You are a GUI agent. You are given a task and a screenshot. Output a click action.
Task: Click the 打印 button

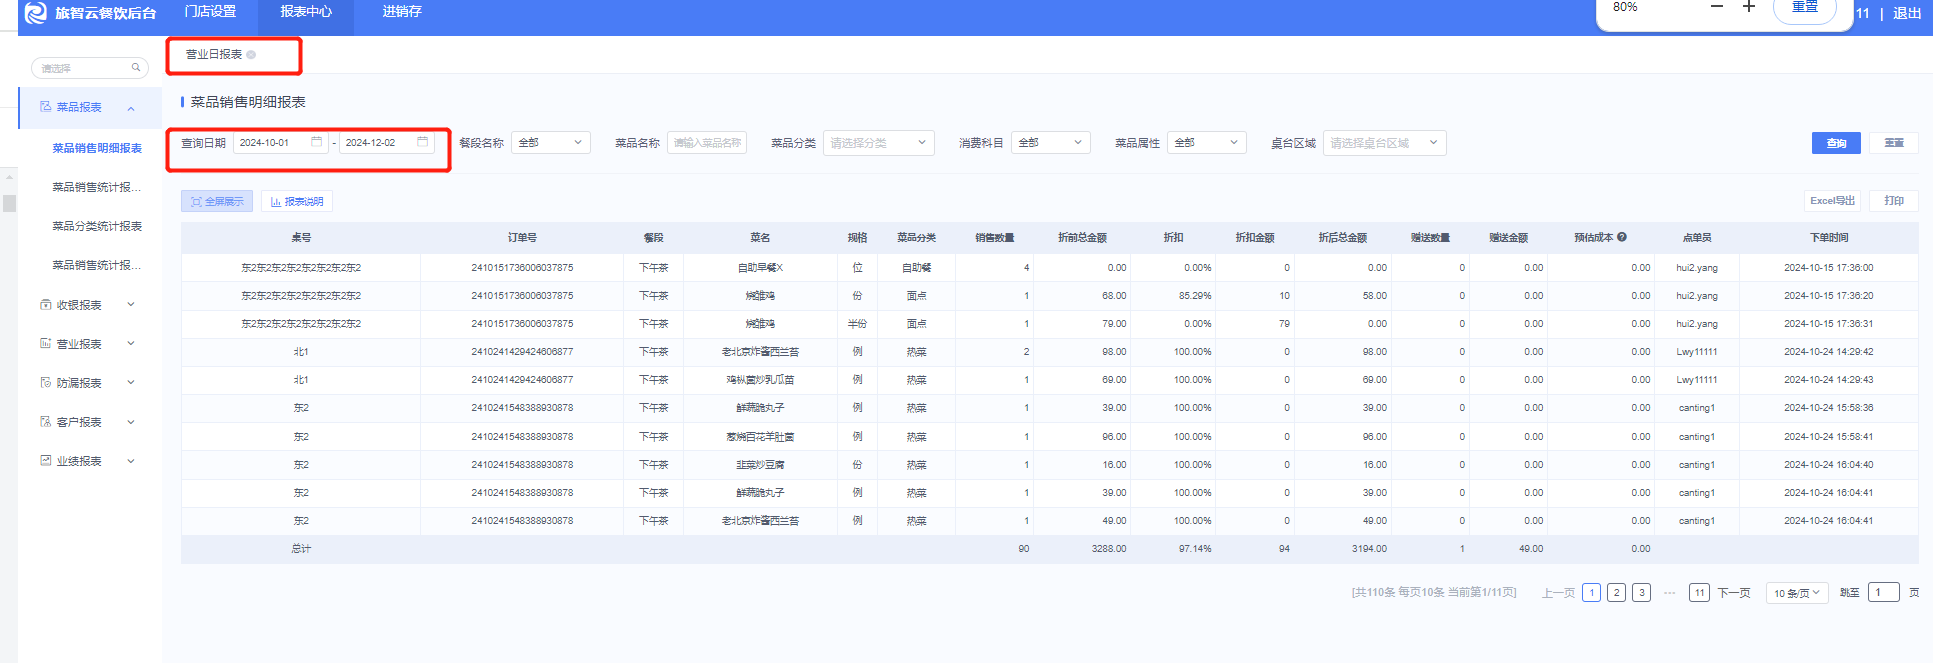pos(1894,201)
